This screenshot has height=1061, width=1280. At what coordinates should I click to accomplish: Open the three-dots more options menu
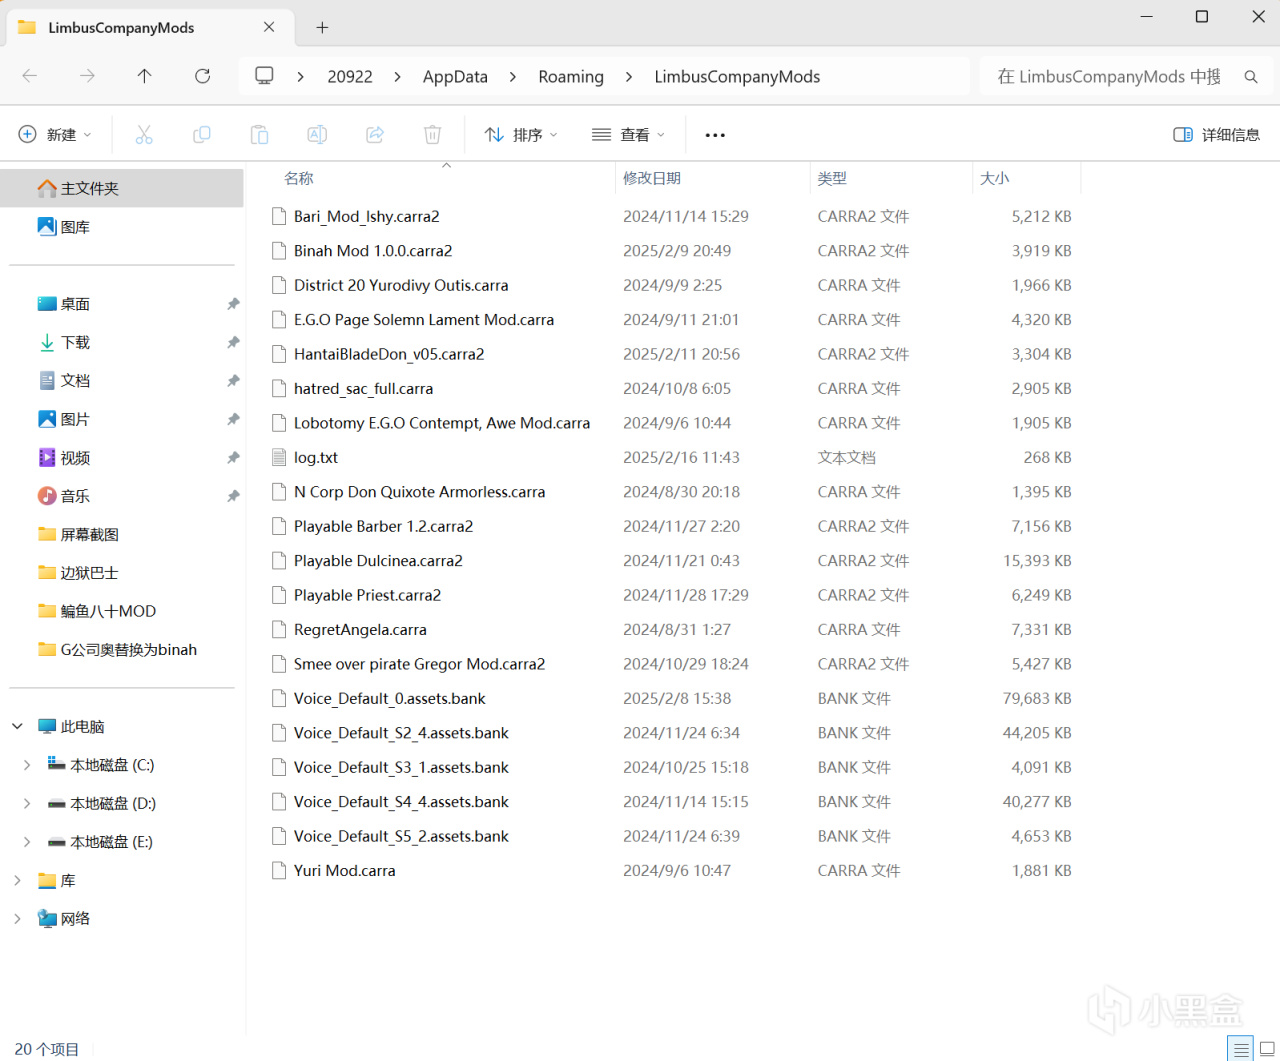[x=715, y=135]
